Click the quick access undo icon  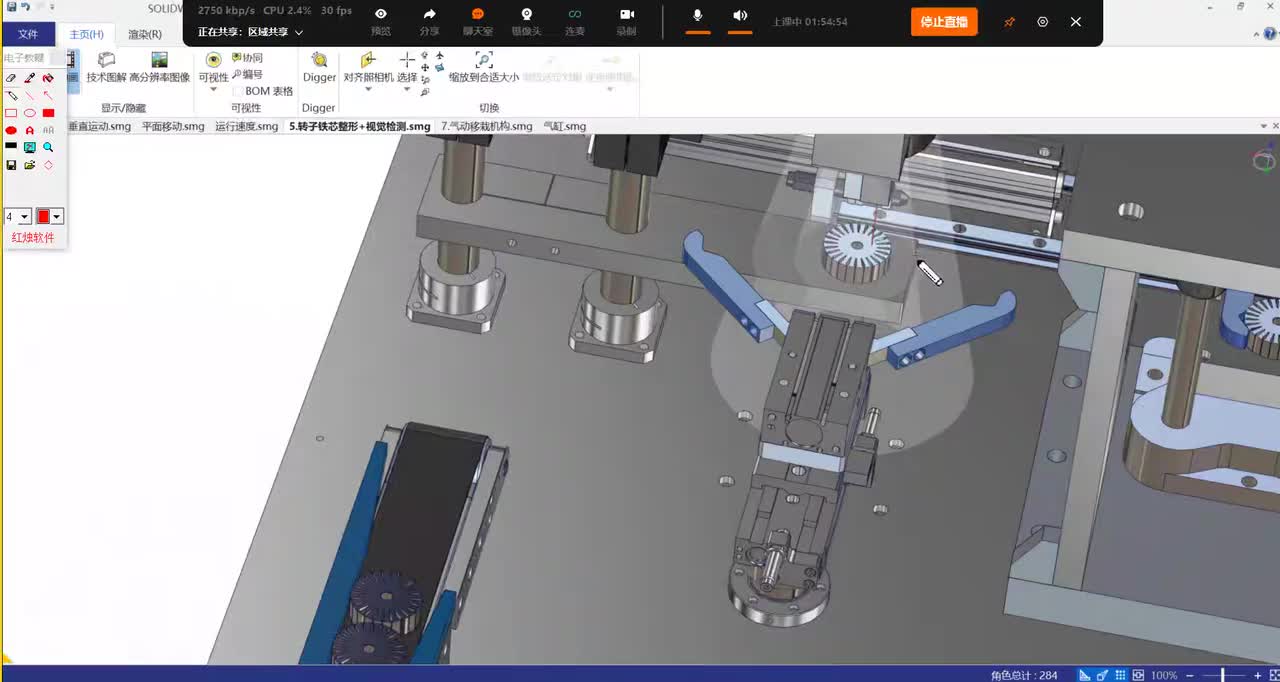26,7
